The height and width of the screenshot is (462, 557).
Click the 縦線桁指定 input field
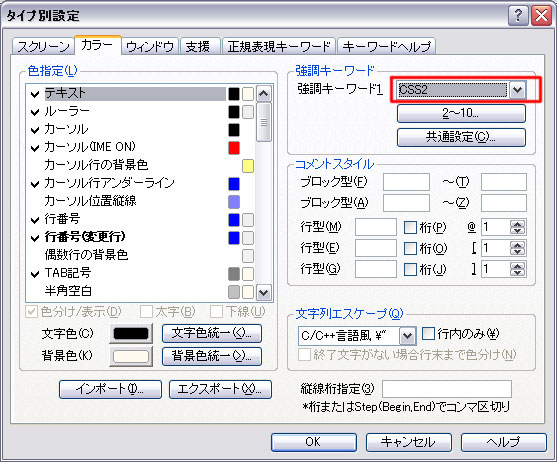click(x=447, y=389)
